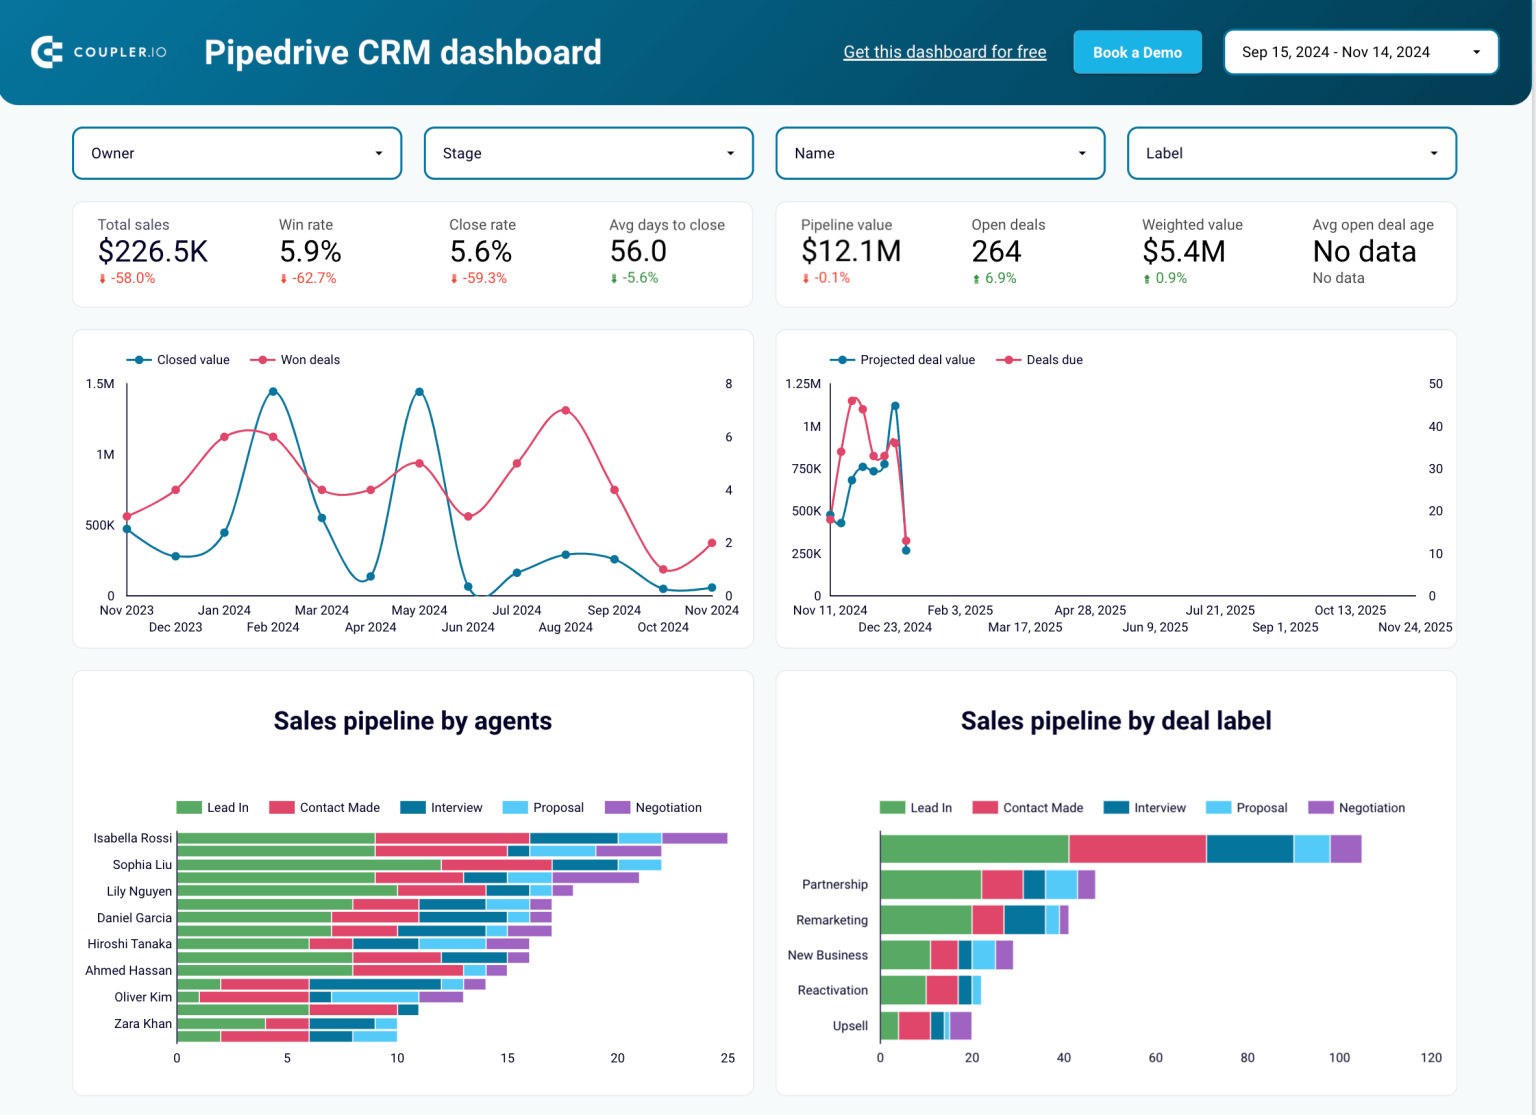Open the Owner filter dropdown
This screenshot has width=1536, height=1115.
236,153
